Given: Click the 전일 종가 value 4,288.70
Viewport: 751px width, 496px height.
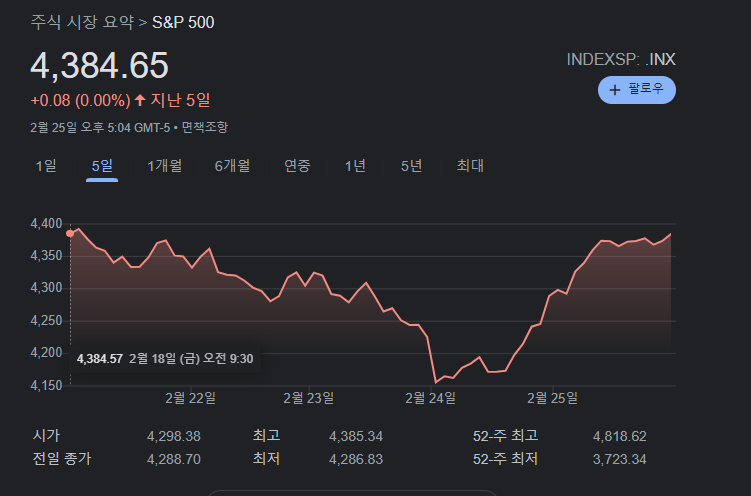Looking at the screenshot, I should 173,459.
